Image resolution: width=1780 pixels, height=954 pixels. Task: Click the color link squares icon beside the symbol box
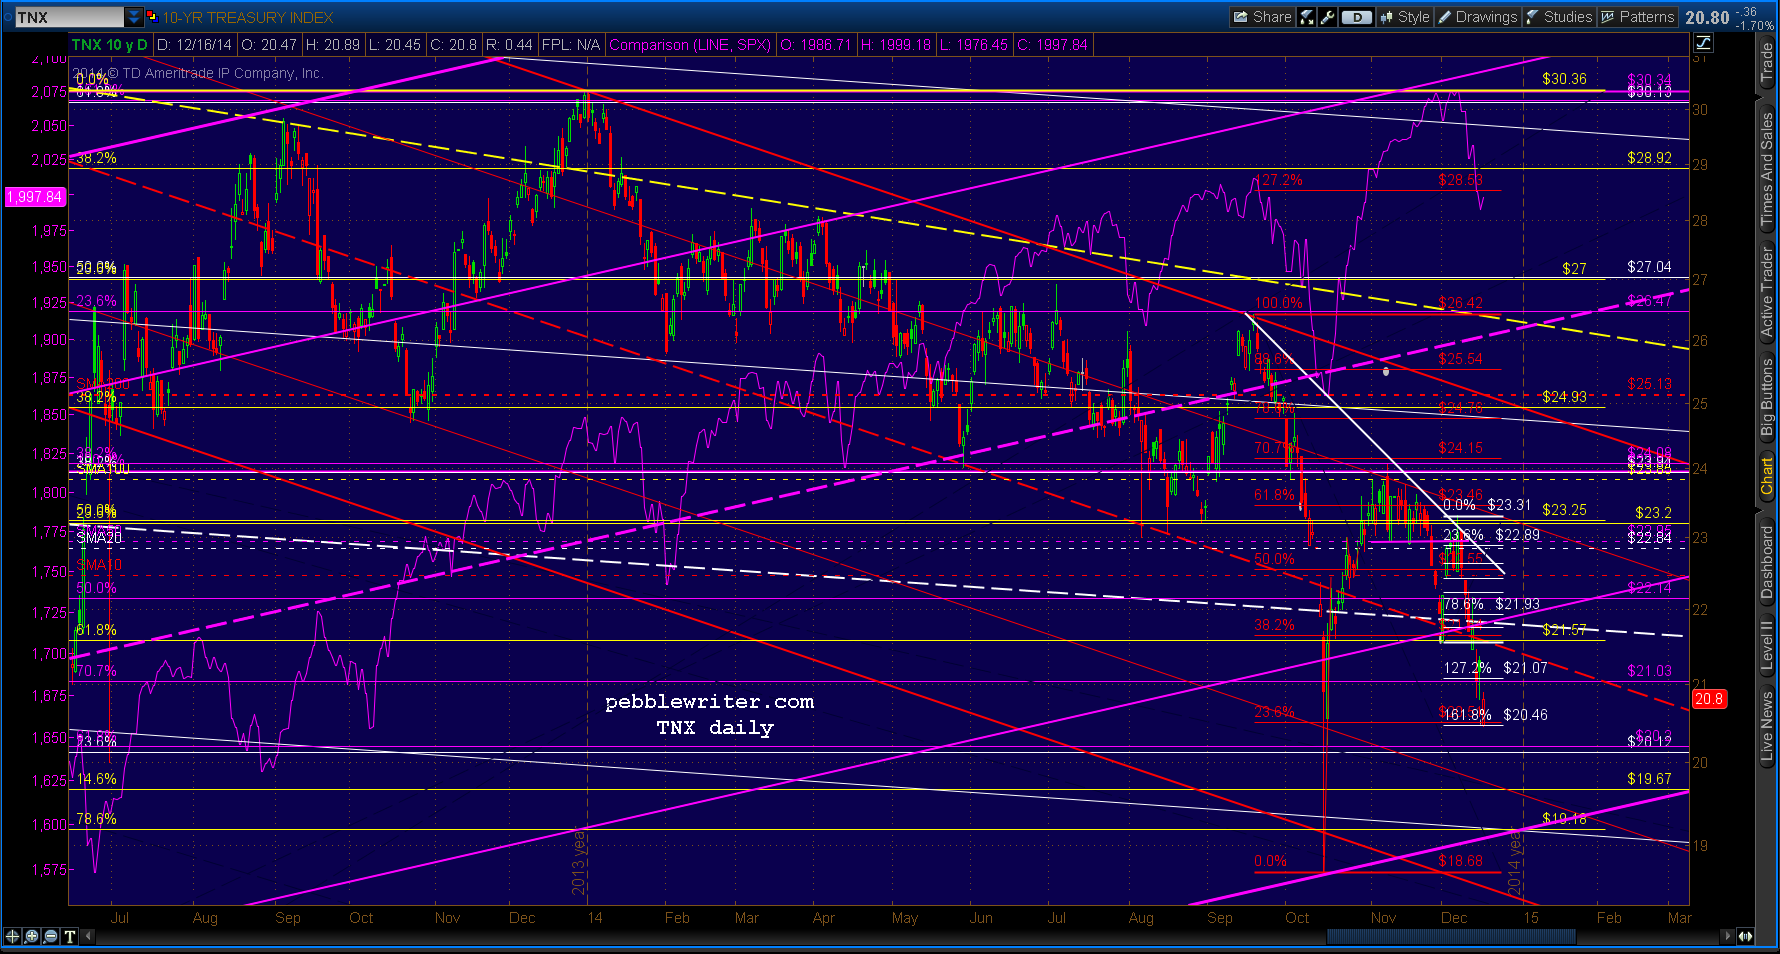152,17
